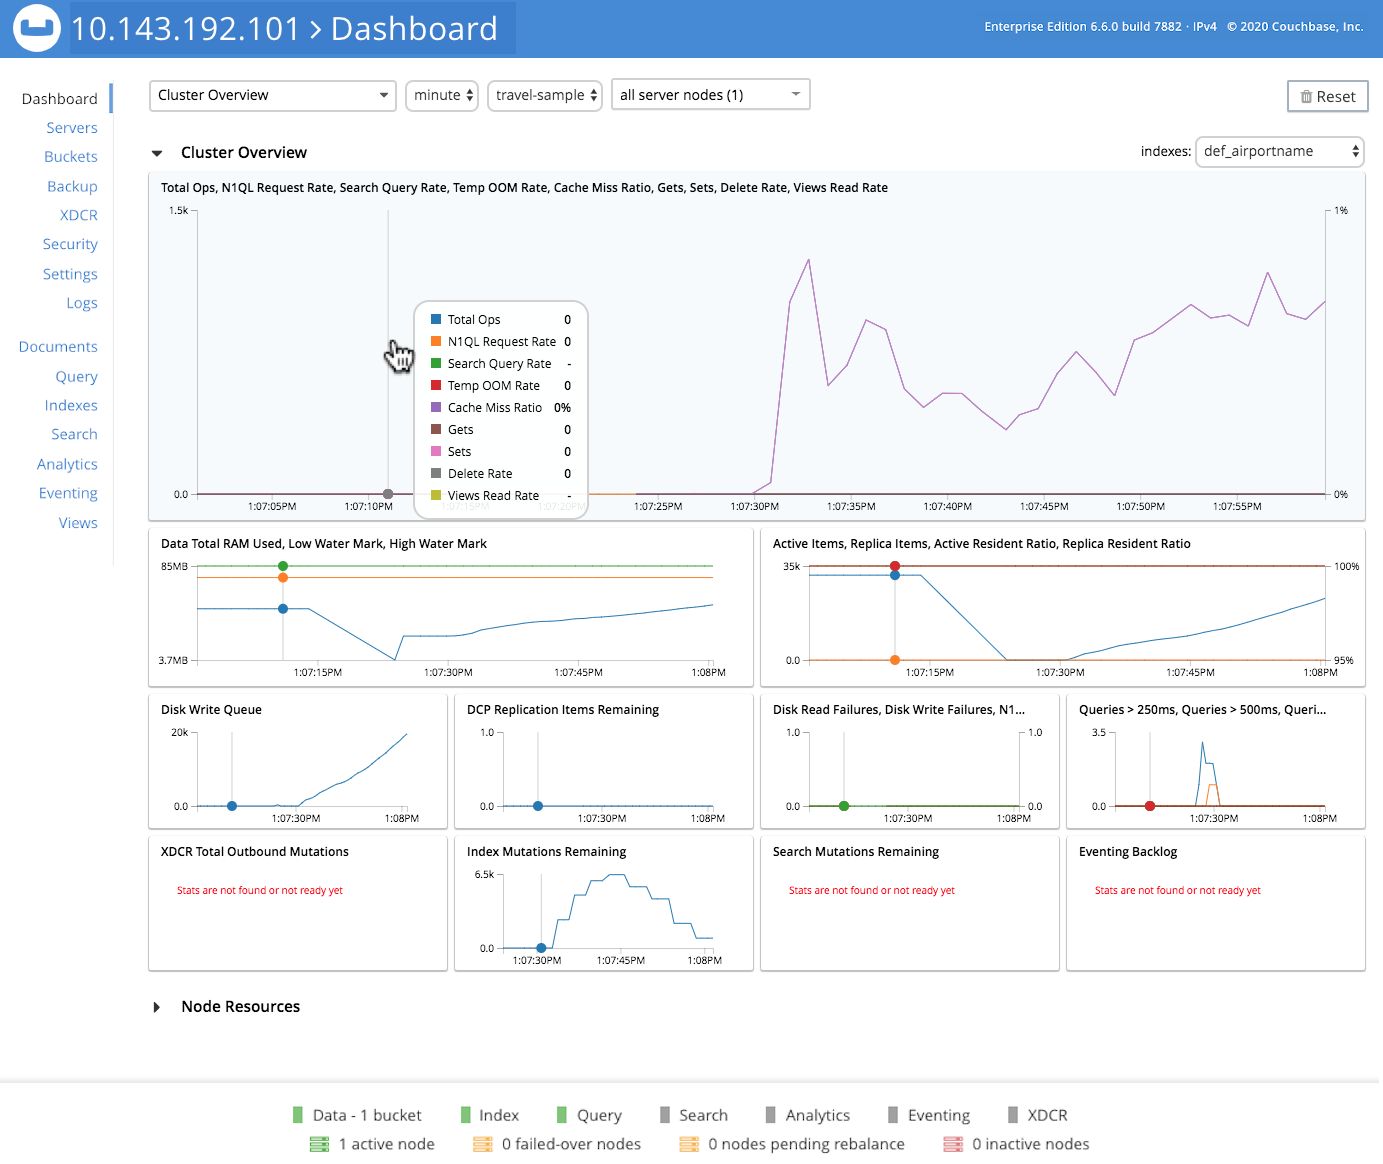
Task: Open the travel-sample bucket dropdown
Action: (x=545, y=95)
